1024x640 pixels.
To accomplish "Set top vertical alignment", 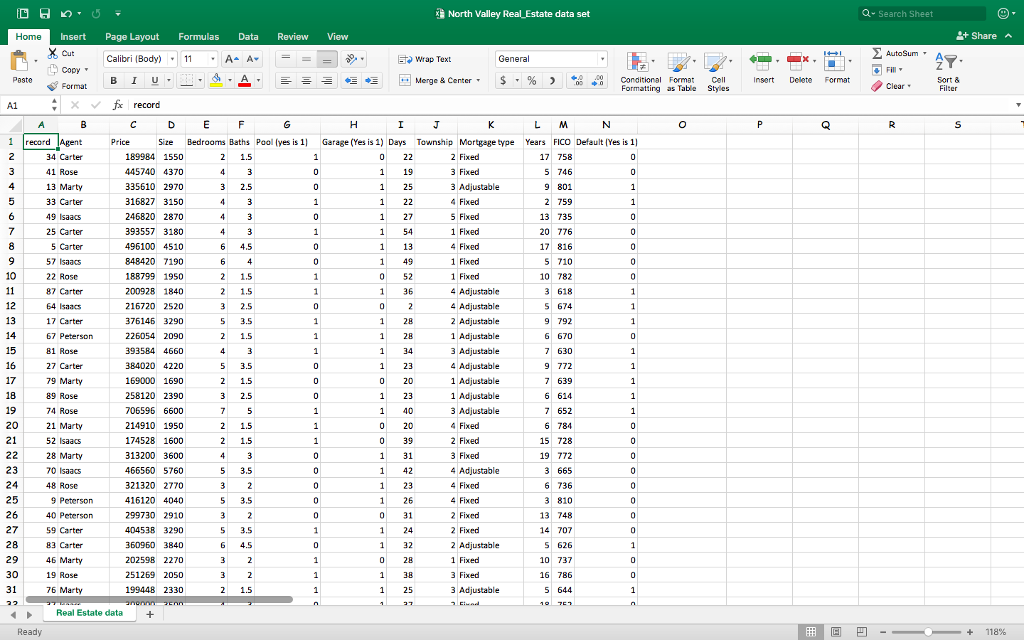I will tap(285, 59).
